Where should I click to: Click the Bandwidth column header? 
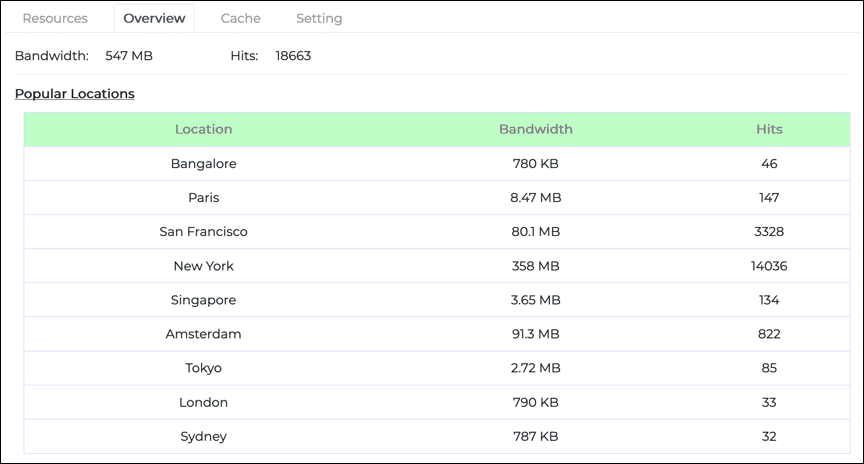[535, 129]
